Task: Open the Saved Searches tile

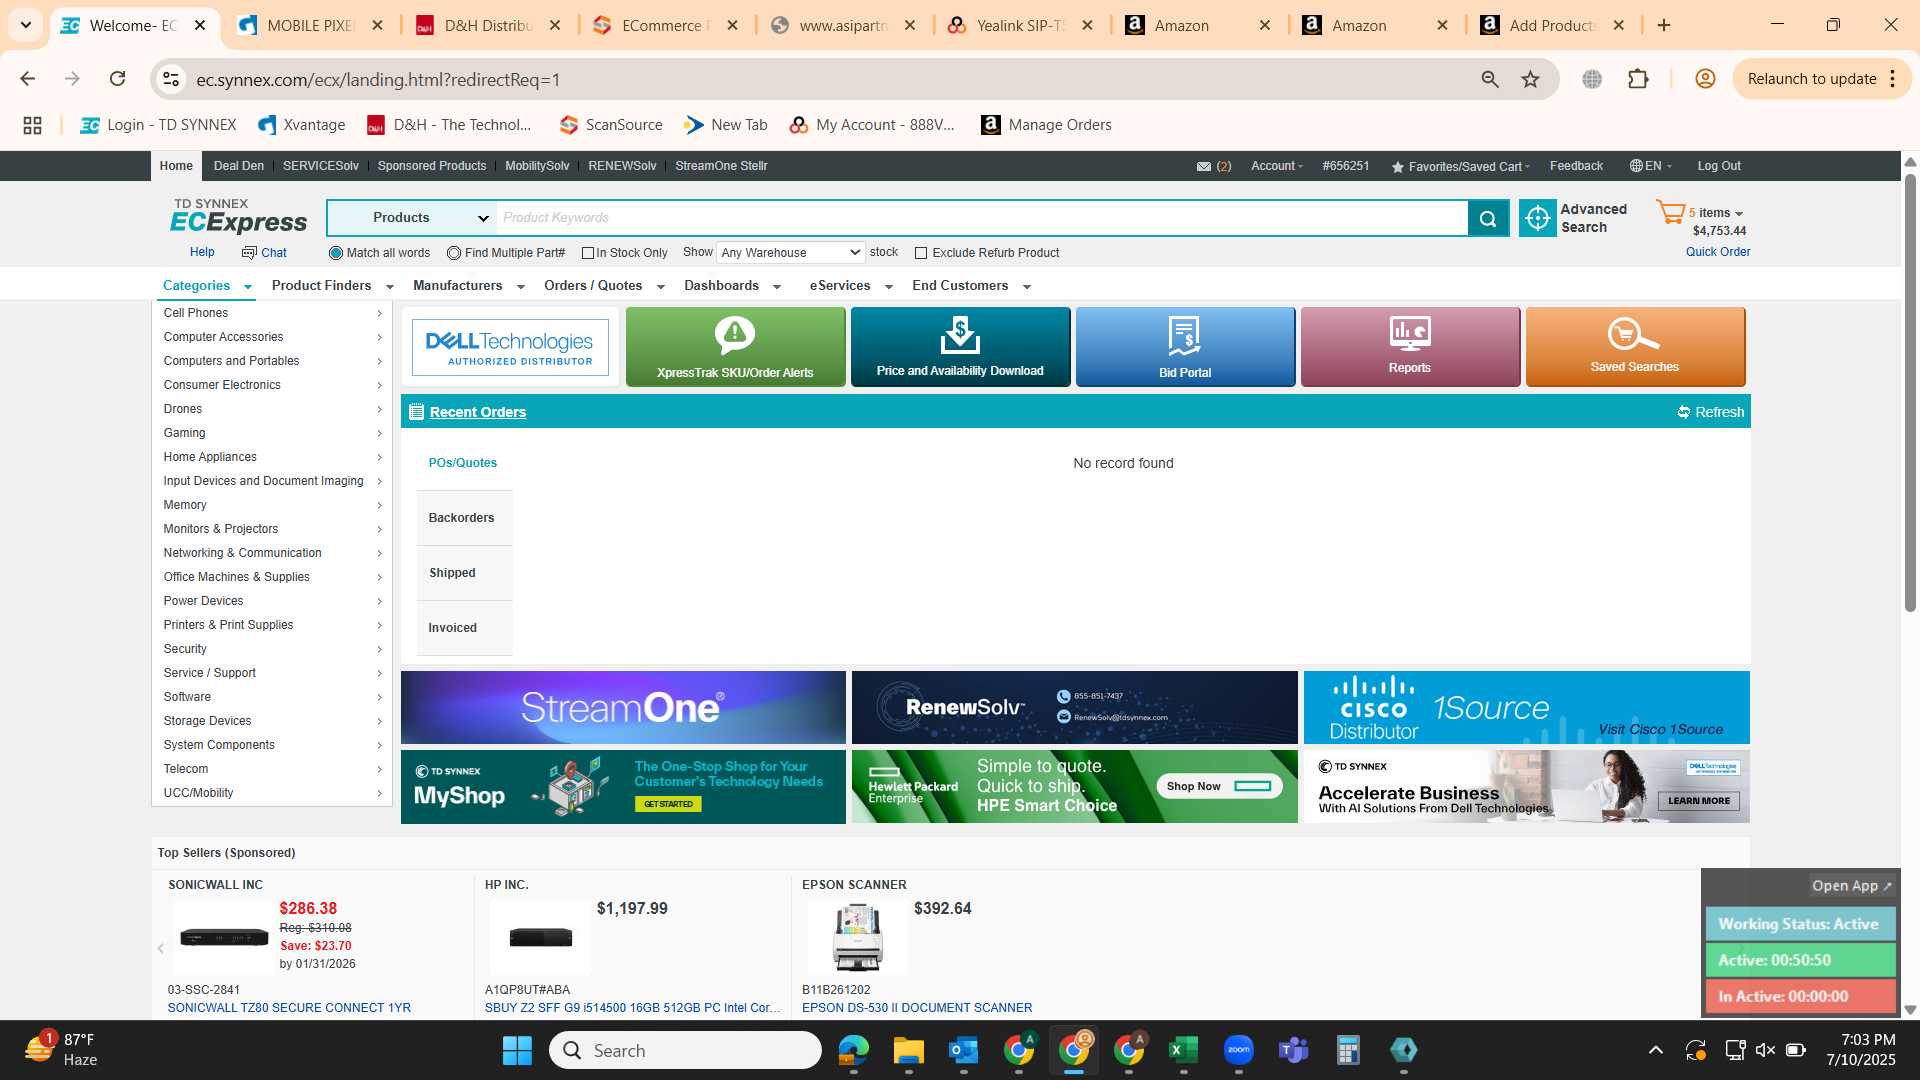Action: pos(1635,346)
